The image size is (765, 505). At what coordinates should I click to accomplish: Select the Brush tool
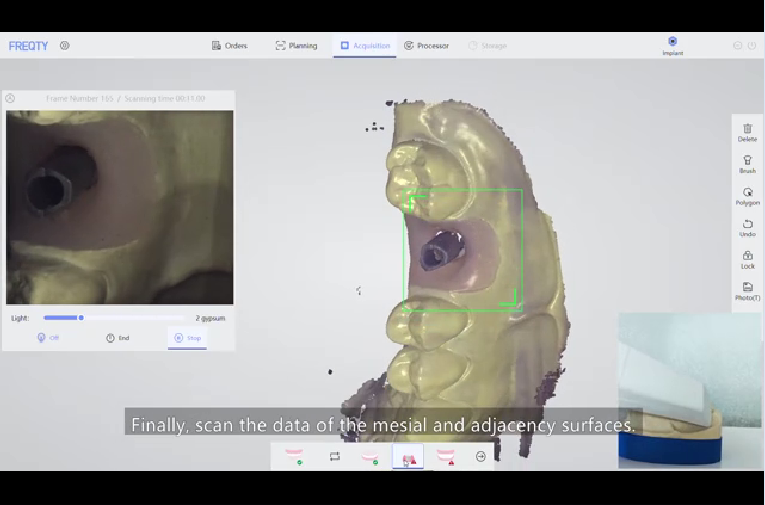click(x=747, y=162)
